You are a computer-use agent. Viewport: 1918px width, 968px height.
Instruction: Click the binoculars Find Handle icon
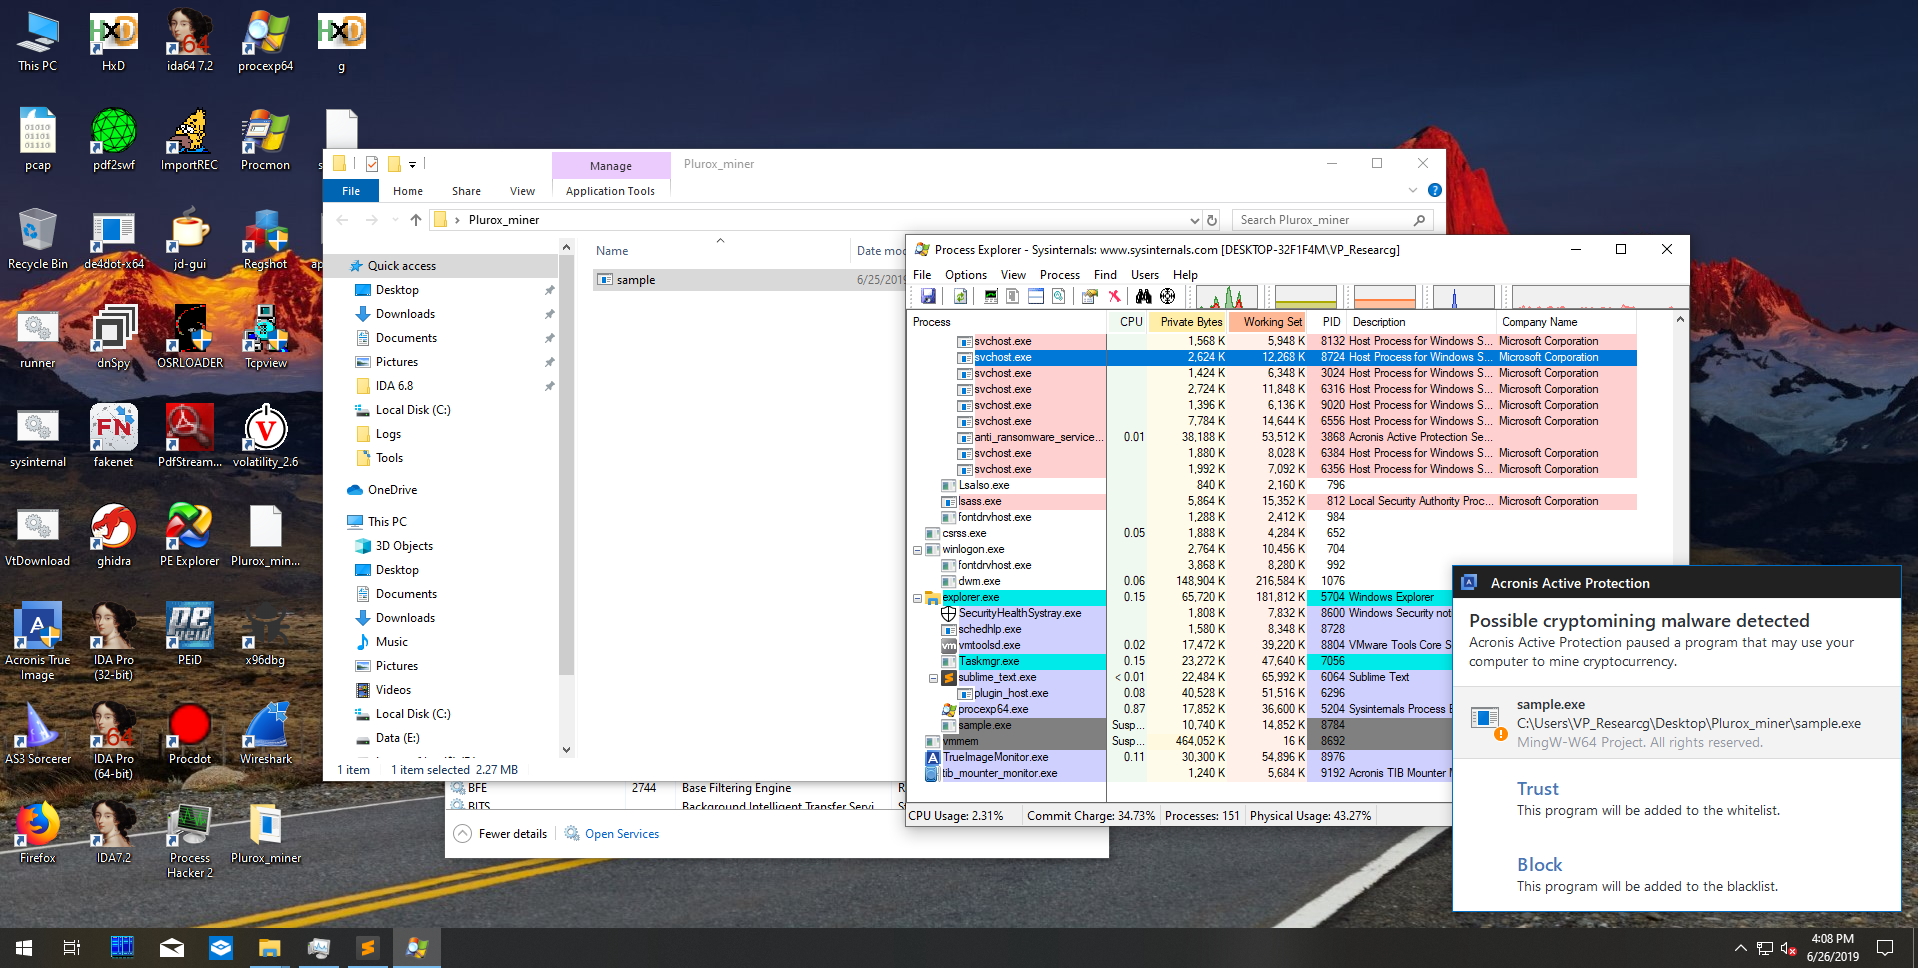[x=1143, y=296]
